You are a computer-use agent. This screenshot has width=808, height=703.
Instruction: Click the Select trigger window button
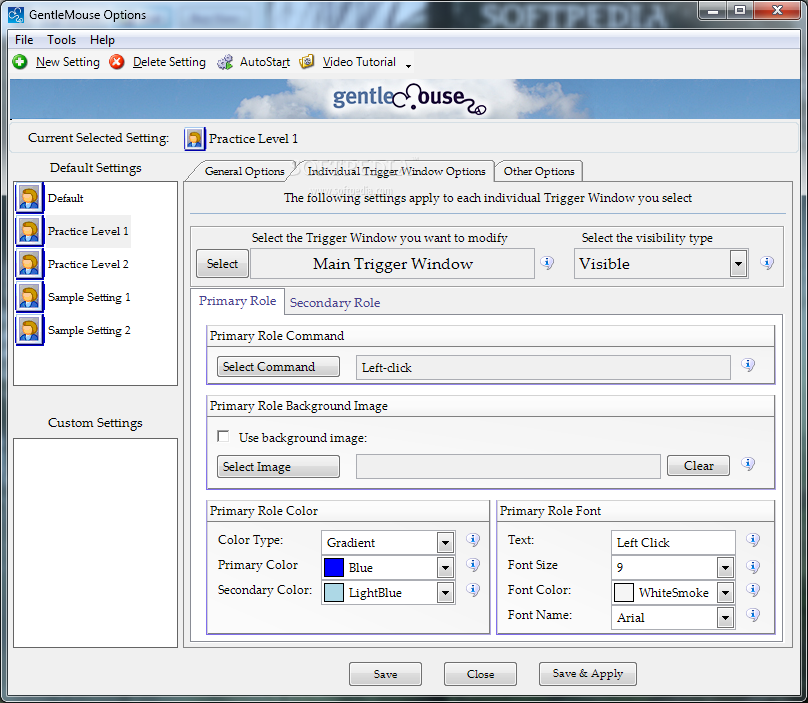tap(223, 264)
